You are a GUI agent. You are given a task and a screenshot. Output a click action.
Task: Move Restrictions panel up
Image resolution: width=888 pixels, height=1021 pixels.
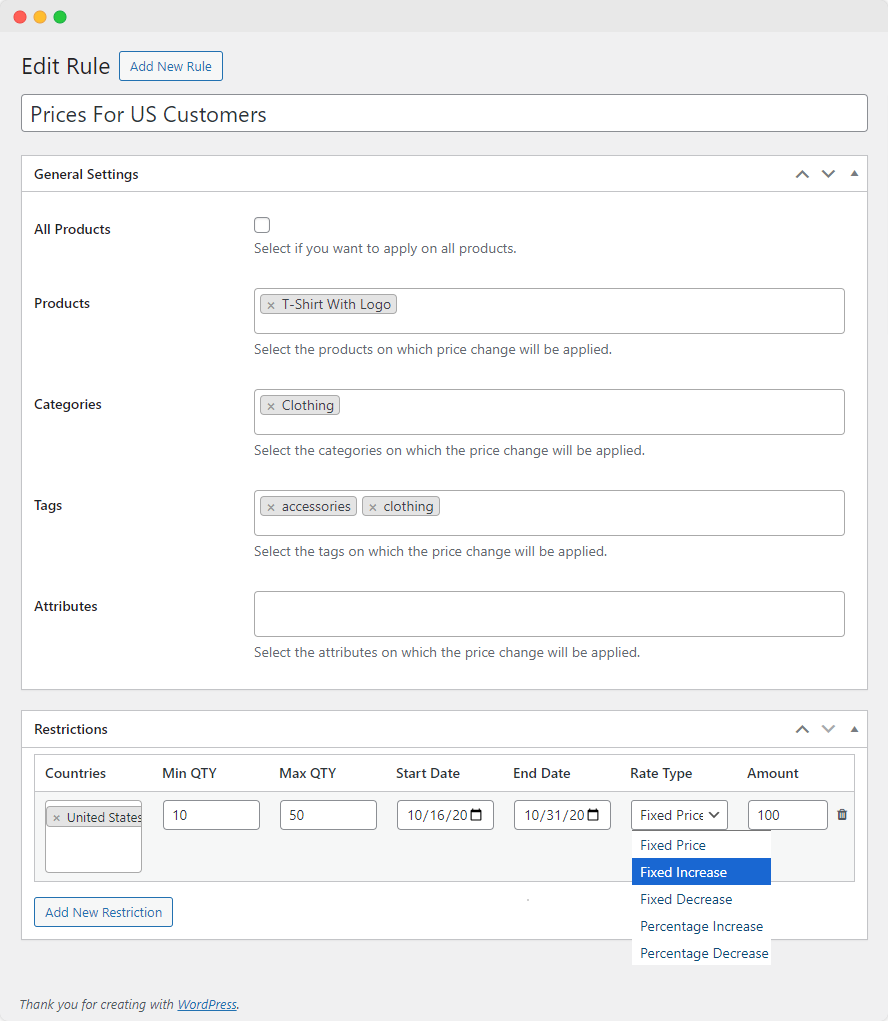(802, 729)
